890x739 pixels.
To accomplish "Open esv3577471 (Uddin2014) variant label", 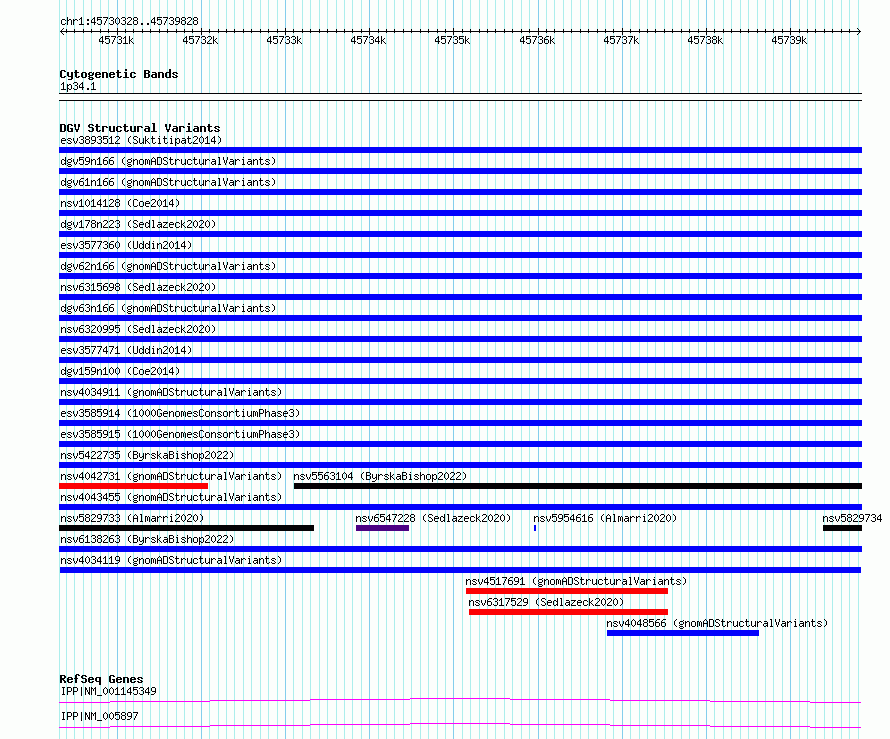I will point(126,350).
